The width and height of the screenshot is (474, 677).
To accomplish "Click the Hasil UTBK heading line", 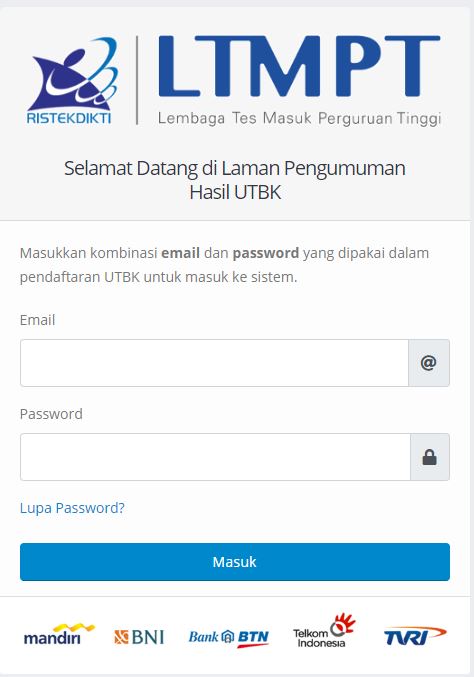I will [x=235, y=193].
